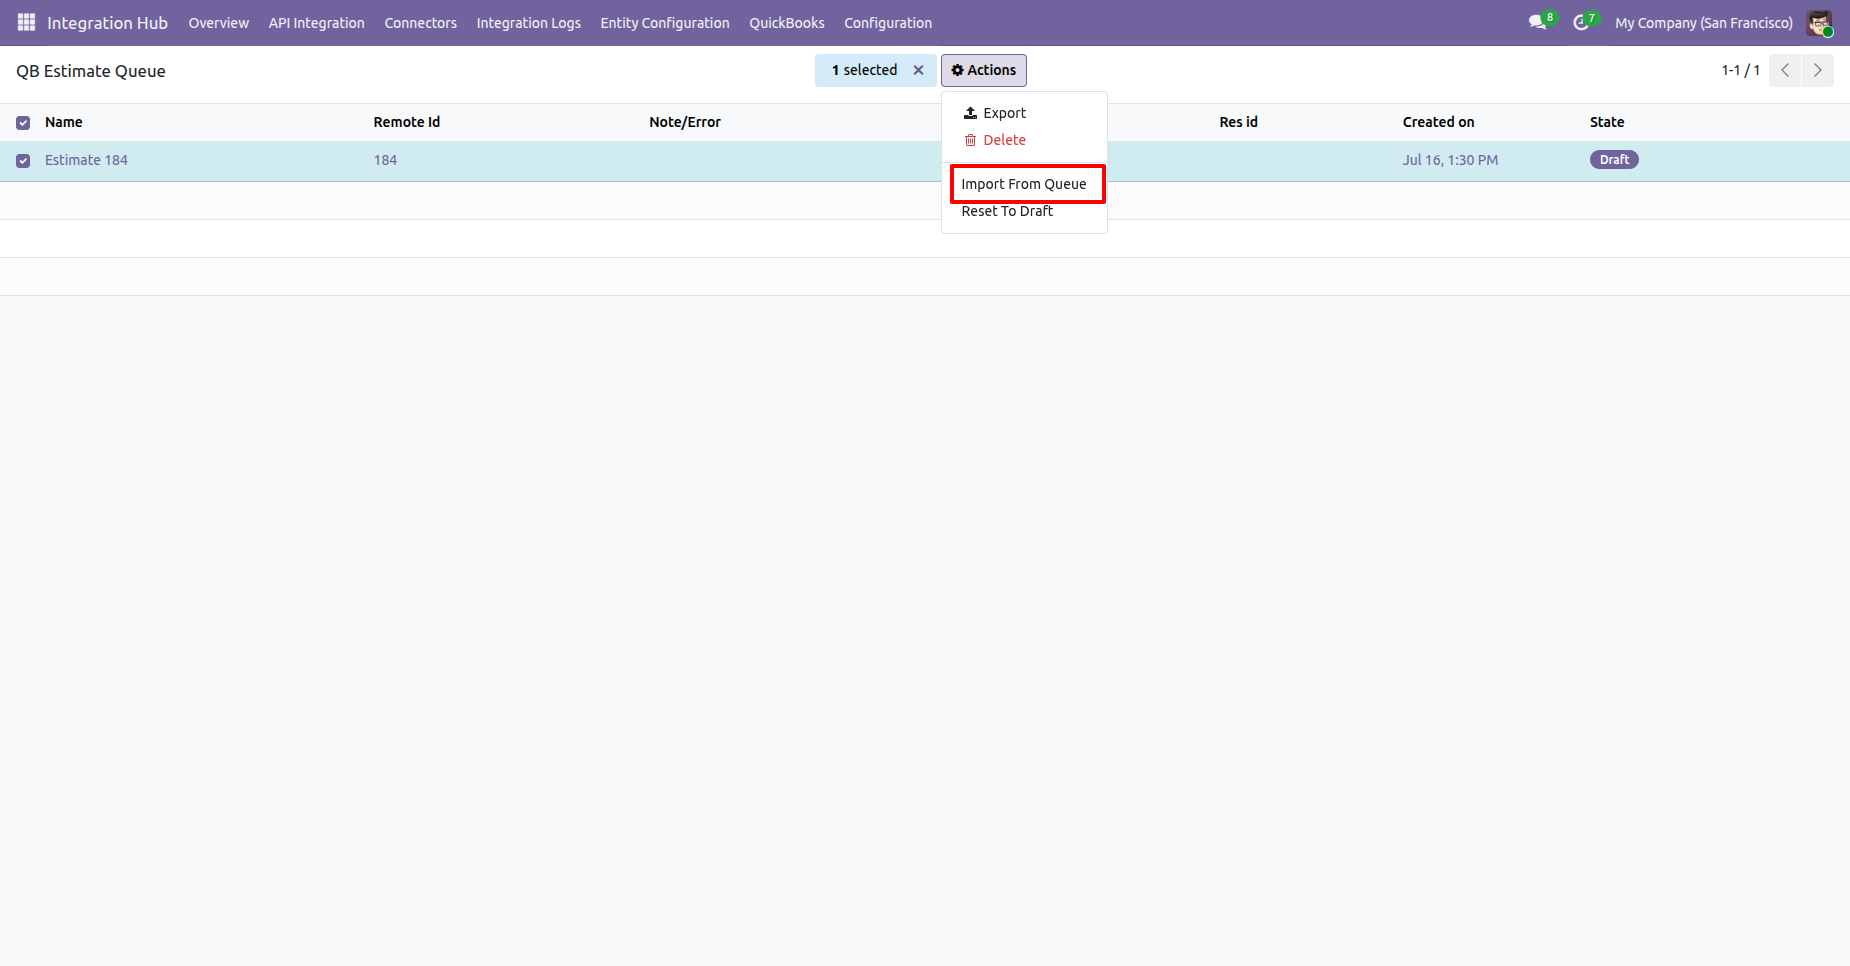
Task: Open the Configuration menu
Action: (888, 23)
